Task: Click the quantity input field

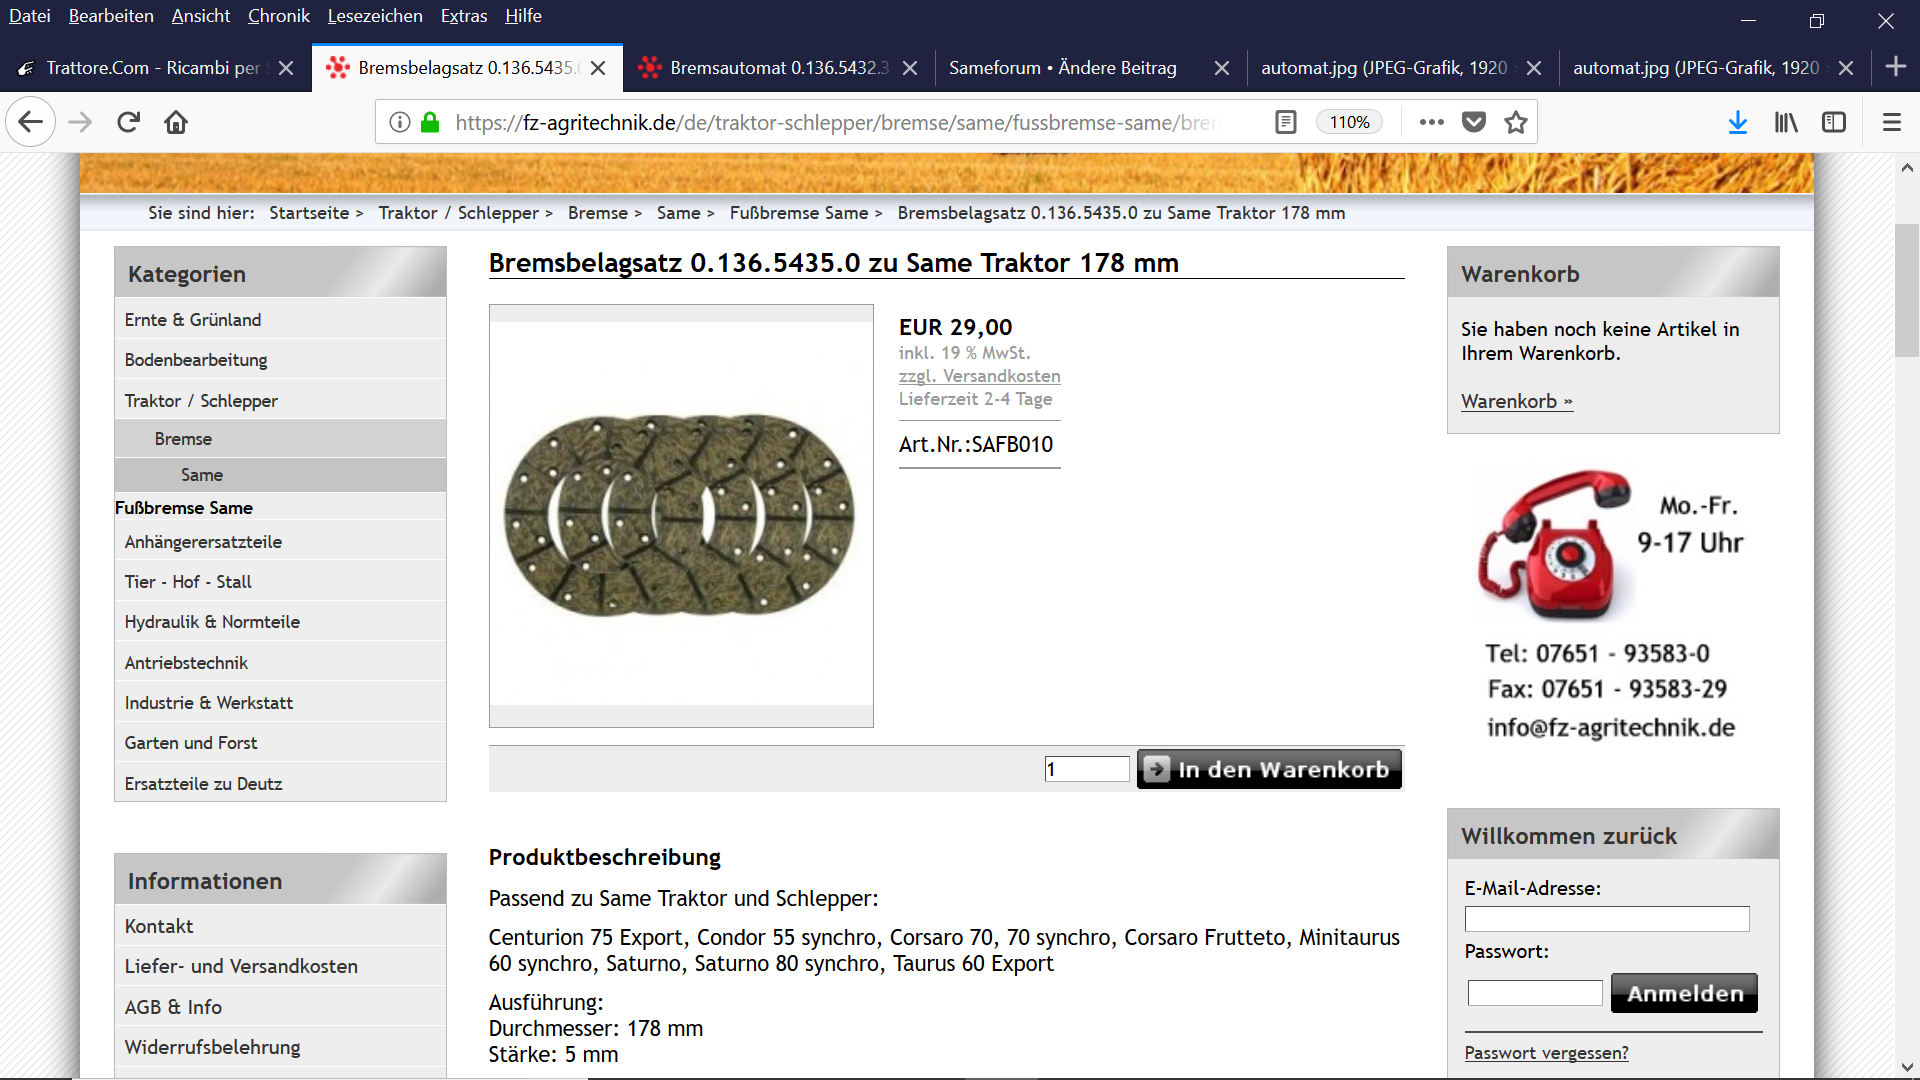Action: 1087,769
